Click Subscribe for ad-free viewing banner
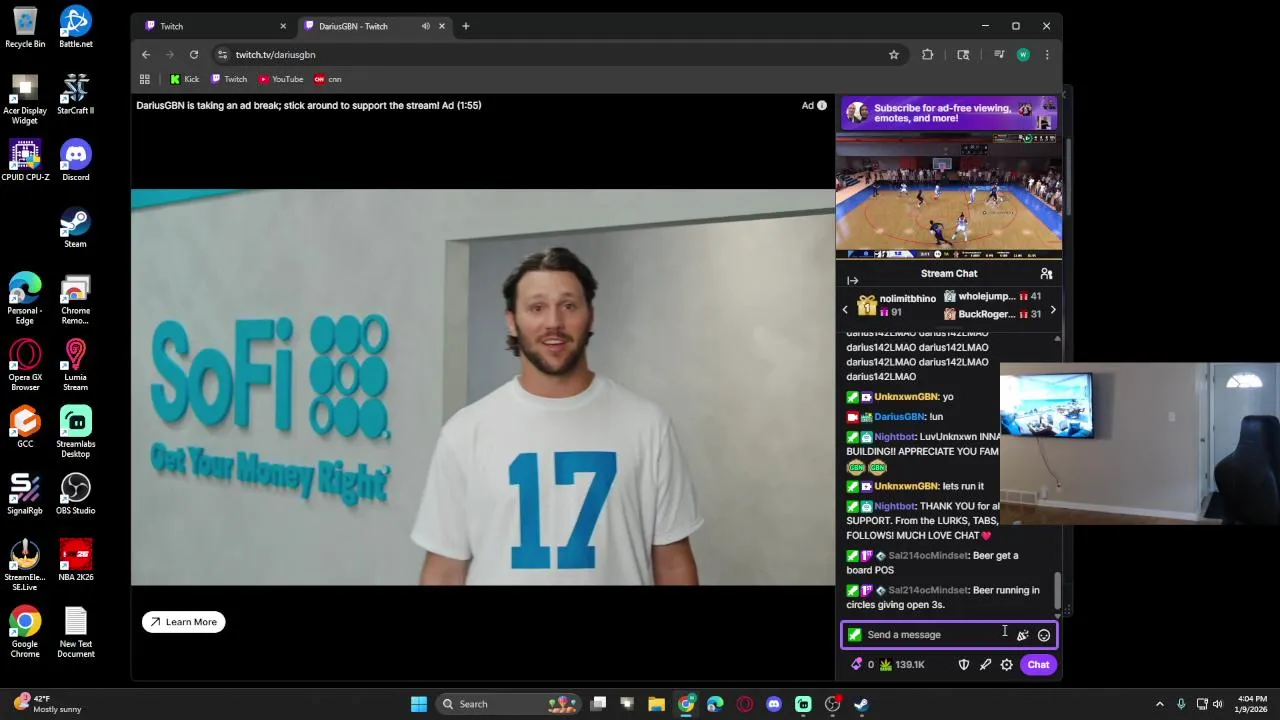Image resolution: width=1280 pixels, height=720 pixels. click(x=949, y=113)
